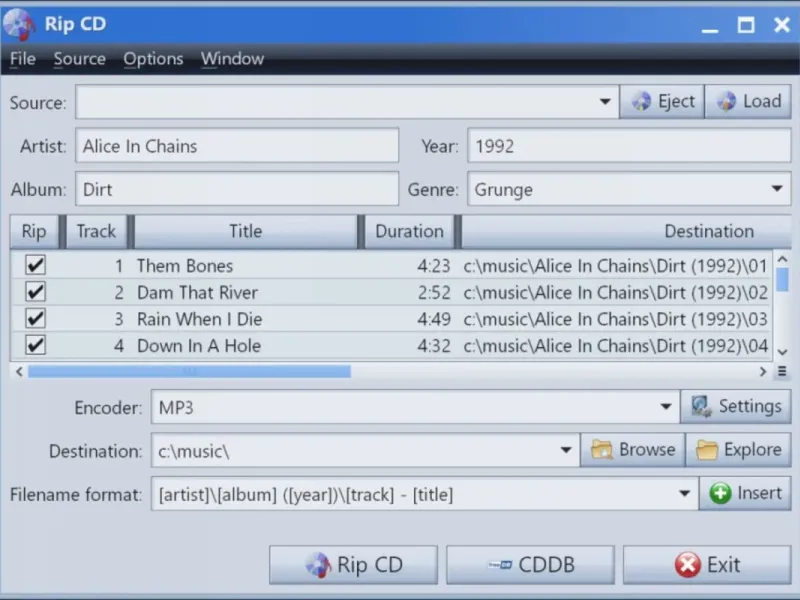Image resolution: width=800 pixels, height=600 pixels.
Task: Exit the application with red X button
Action: pos(707,565)
